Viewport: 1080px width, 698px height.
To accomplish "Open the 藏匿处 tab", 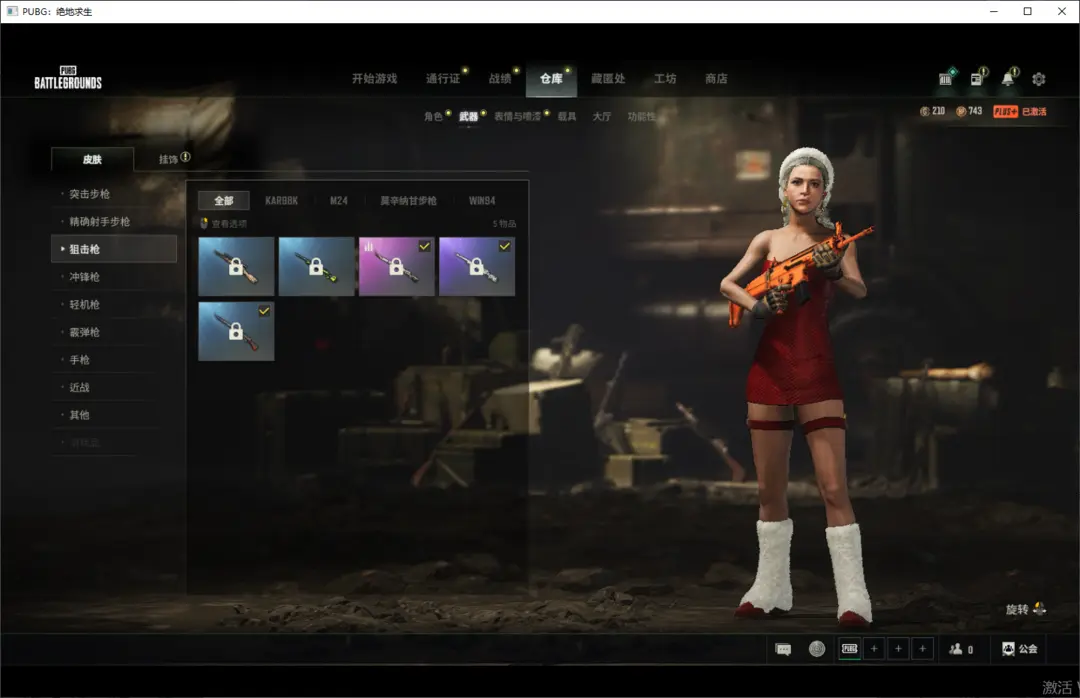I will pos(608,79).
